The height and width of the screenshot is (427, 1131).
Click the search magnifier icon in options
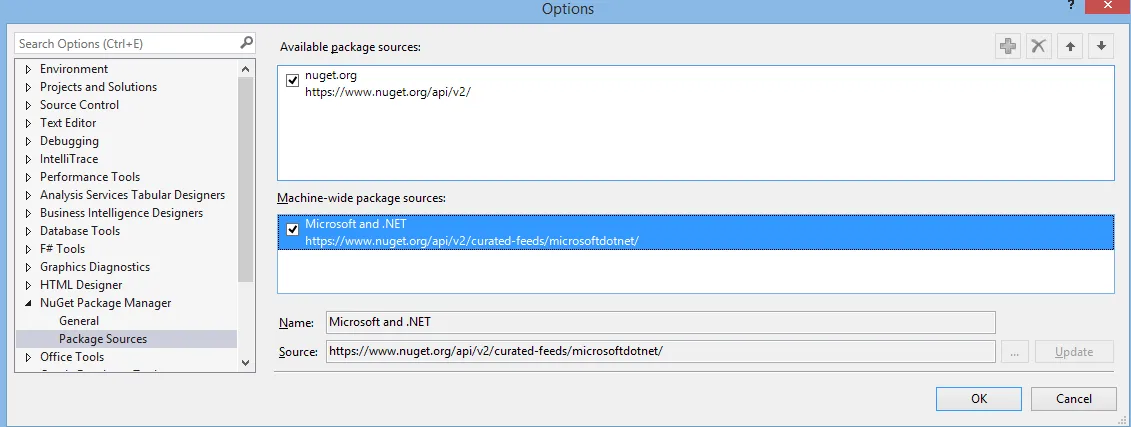[x=247, y=43]
